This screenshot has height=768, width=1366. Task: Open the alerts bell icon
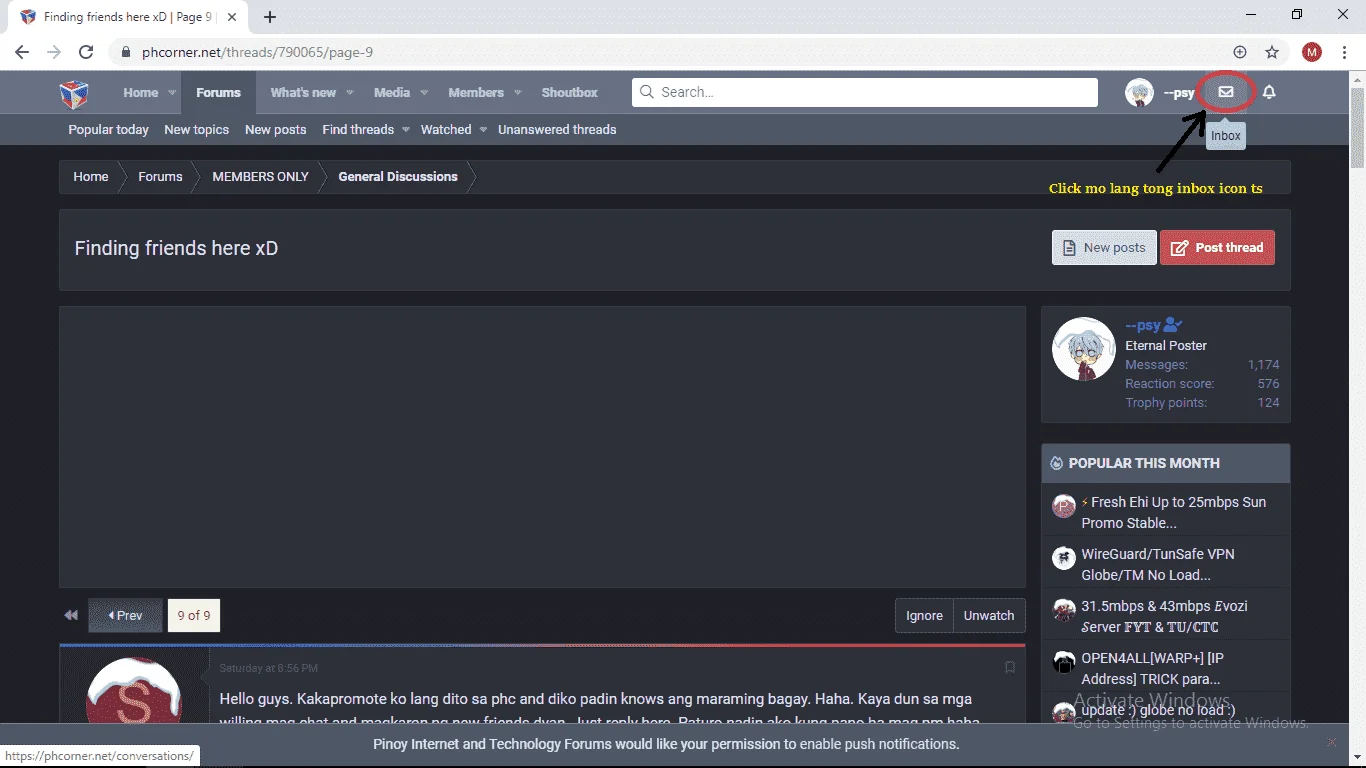coord(1269,92)
